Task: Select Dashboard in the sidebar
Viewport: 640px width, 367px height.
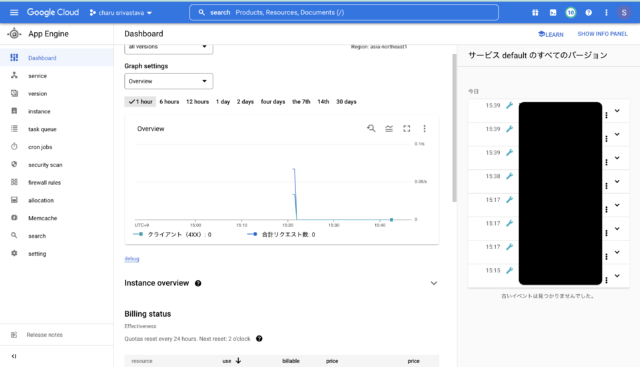Action: [x=57, y=58]
